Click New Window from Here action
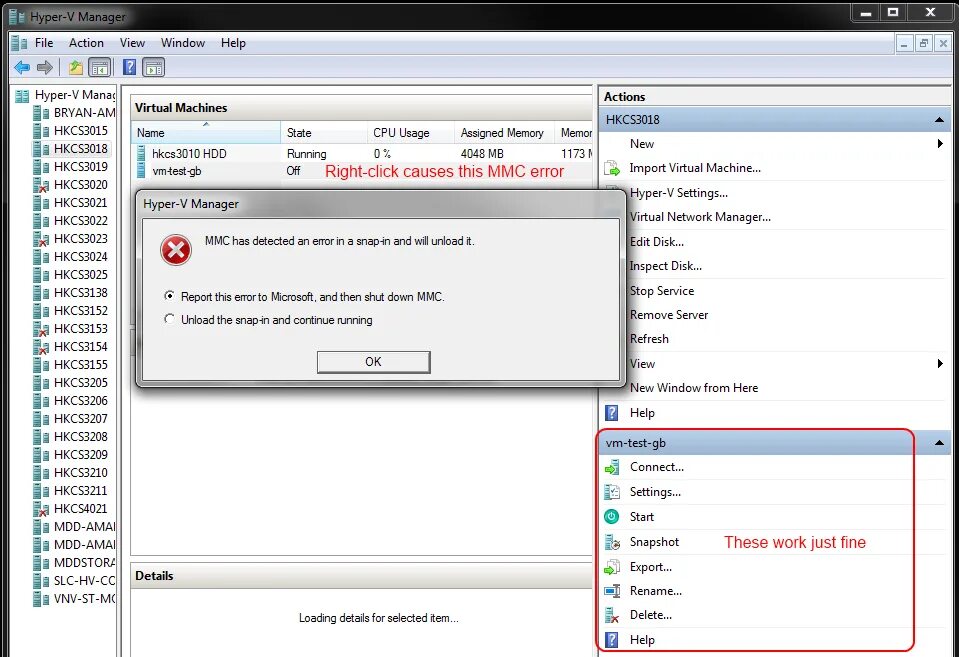The image size is (959, 657). pyautogui.click(x=694, y=388)
